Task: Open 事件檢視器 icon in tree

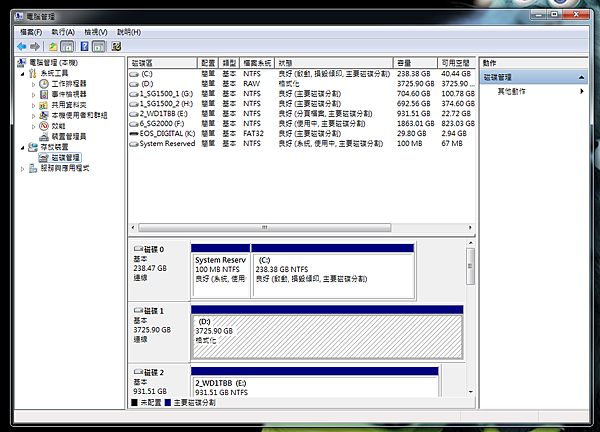Action: (44, 94)
